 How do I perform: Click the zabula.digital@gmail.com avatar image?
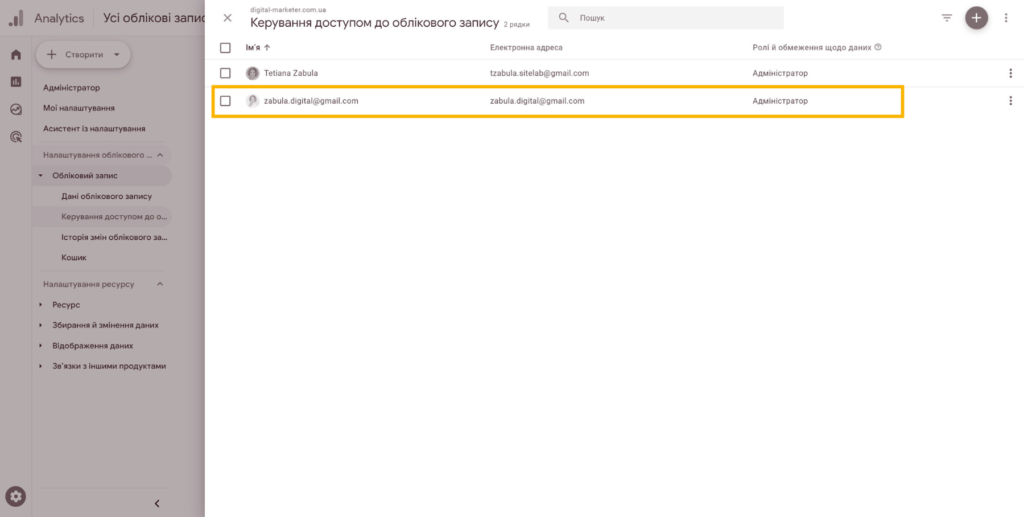click(252, 101)
